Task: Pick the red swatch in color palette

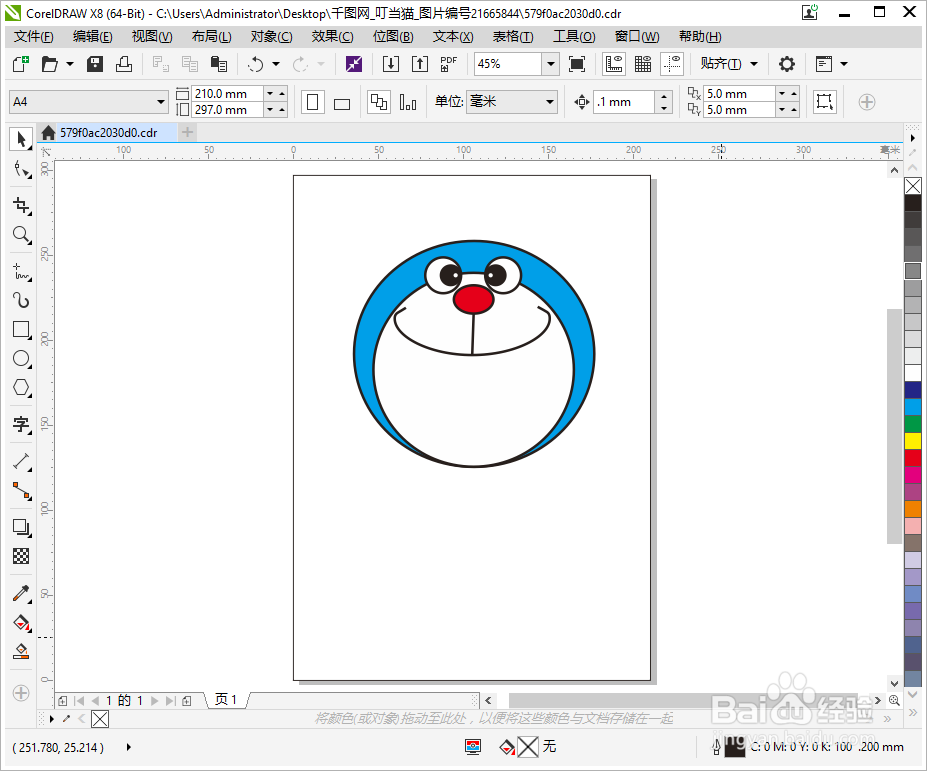Action: pyautogui.click(x=913, y=458)
